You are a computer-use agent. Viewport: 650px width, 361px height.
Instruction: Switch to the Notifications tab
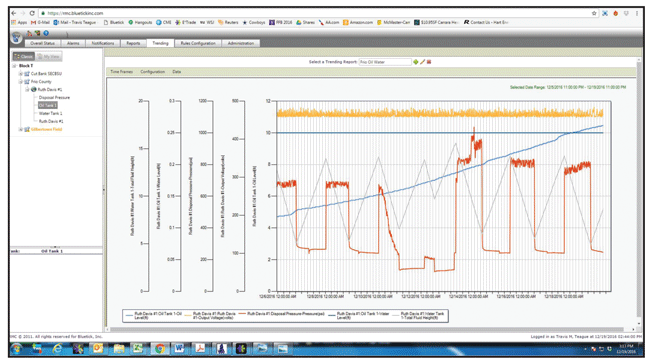[x=103, y=43]
